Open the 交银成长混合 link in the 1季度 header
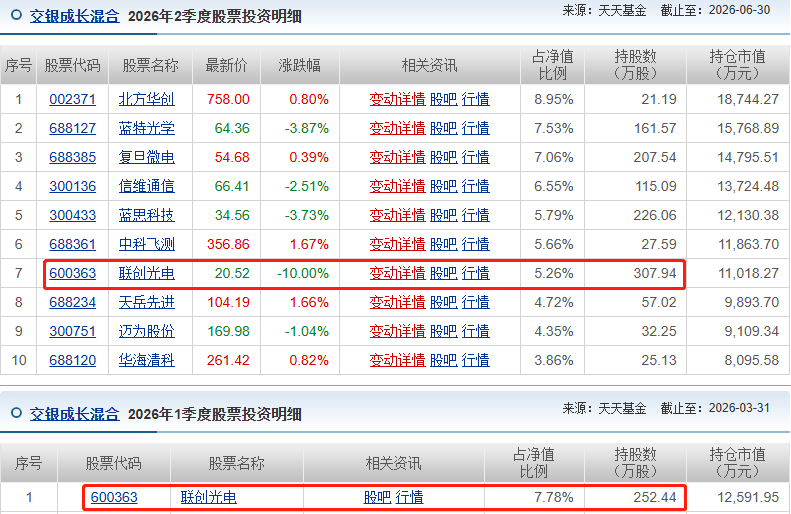This screenshot has height=514, width=791. coord(75,414)
